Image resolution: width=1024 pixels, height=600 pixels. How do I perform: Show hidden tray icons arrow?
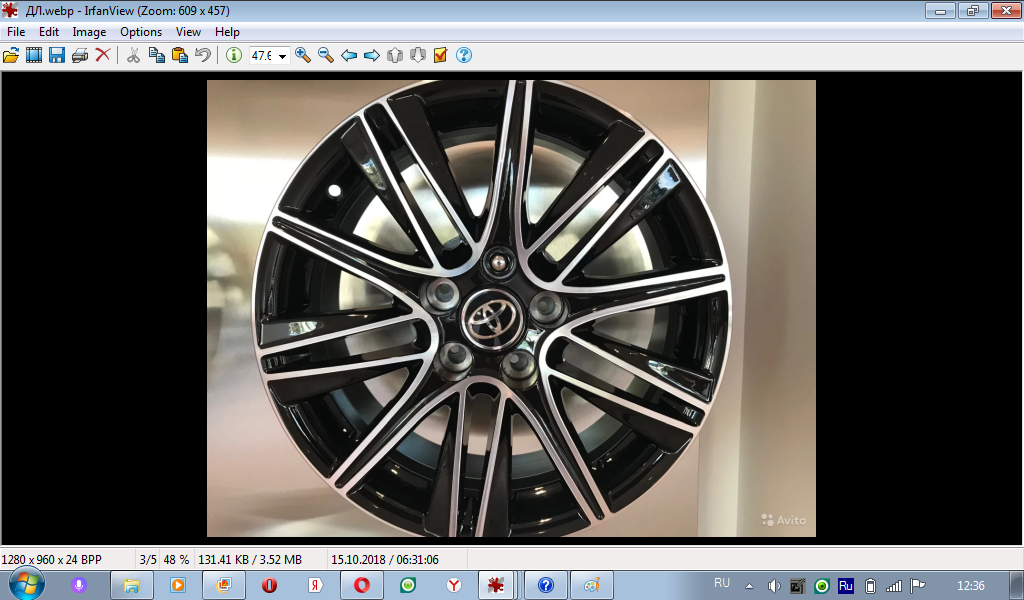click(x=749, y=586)
